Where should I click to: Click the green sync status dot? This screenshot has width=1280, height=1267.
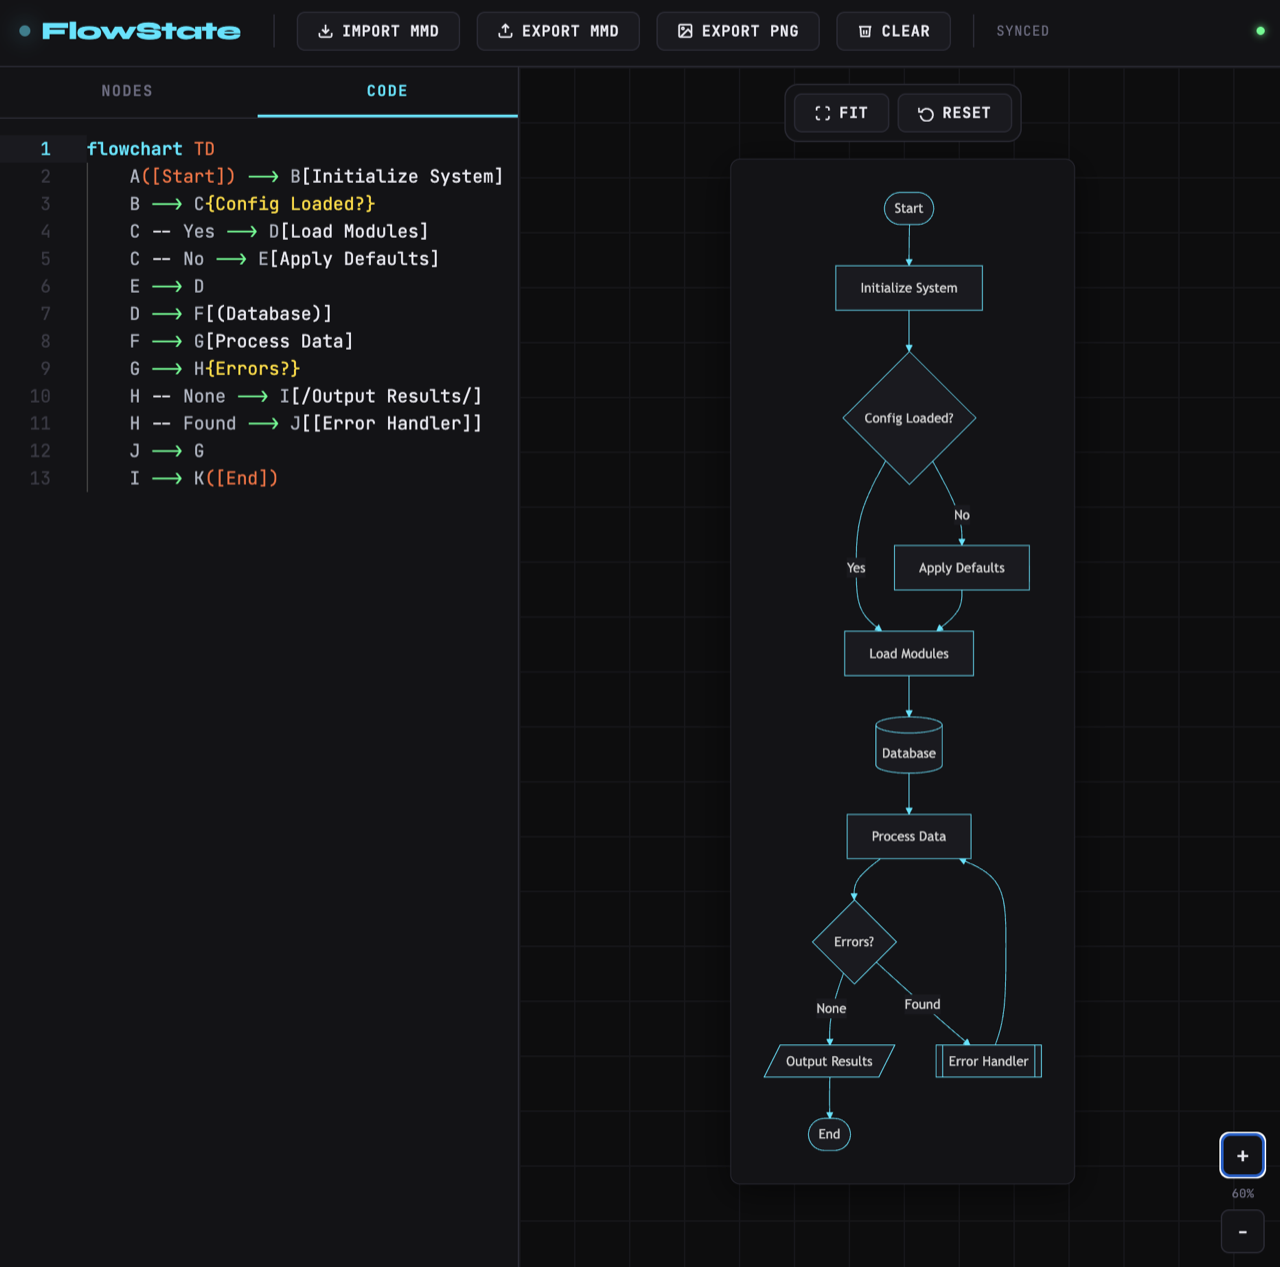1260,31
